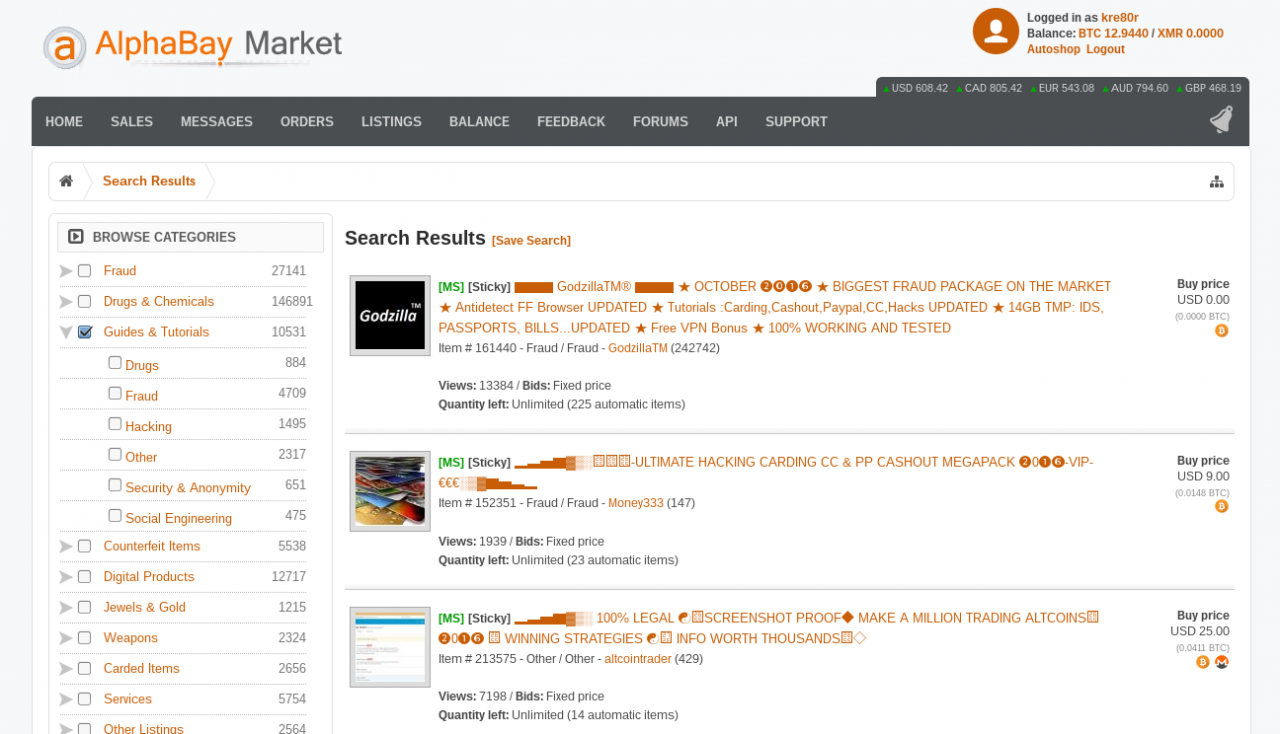
Task: Click the Monero icon on the altcoin listing
Action: pos(1222,662)
